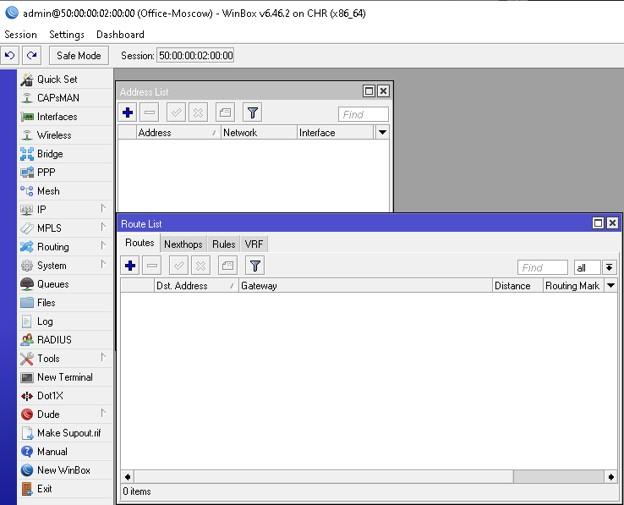Select the Routes tab
624x505 pixels.
(140, 243)
